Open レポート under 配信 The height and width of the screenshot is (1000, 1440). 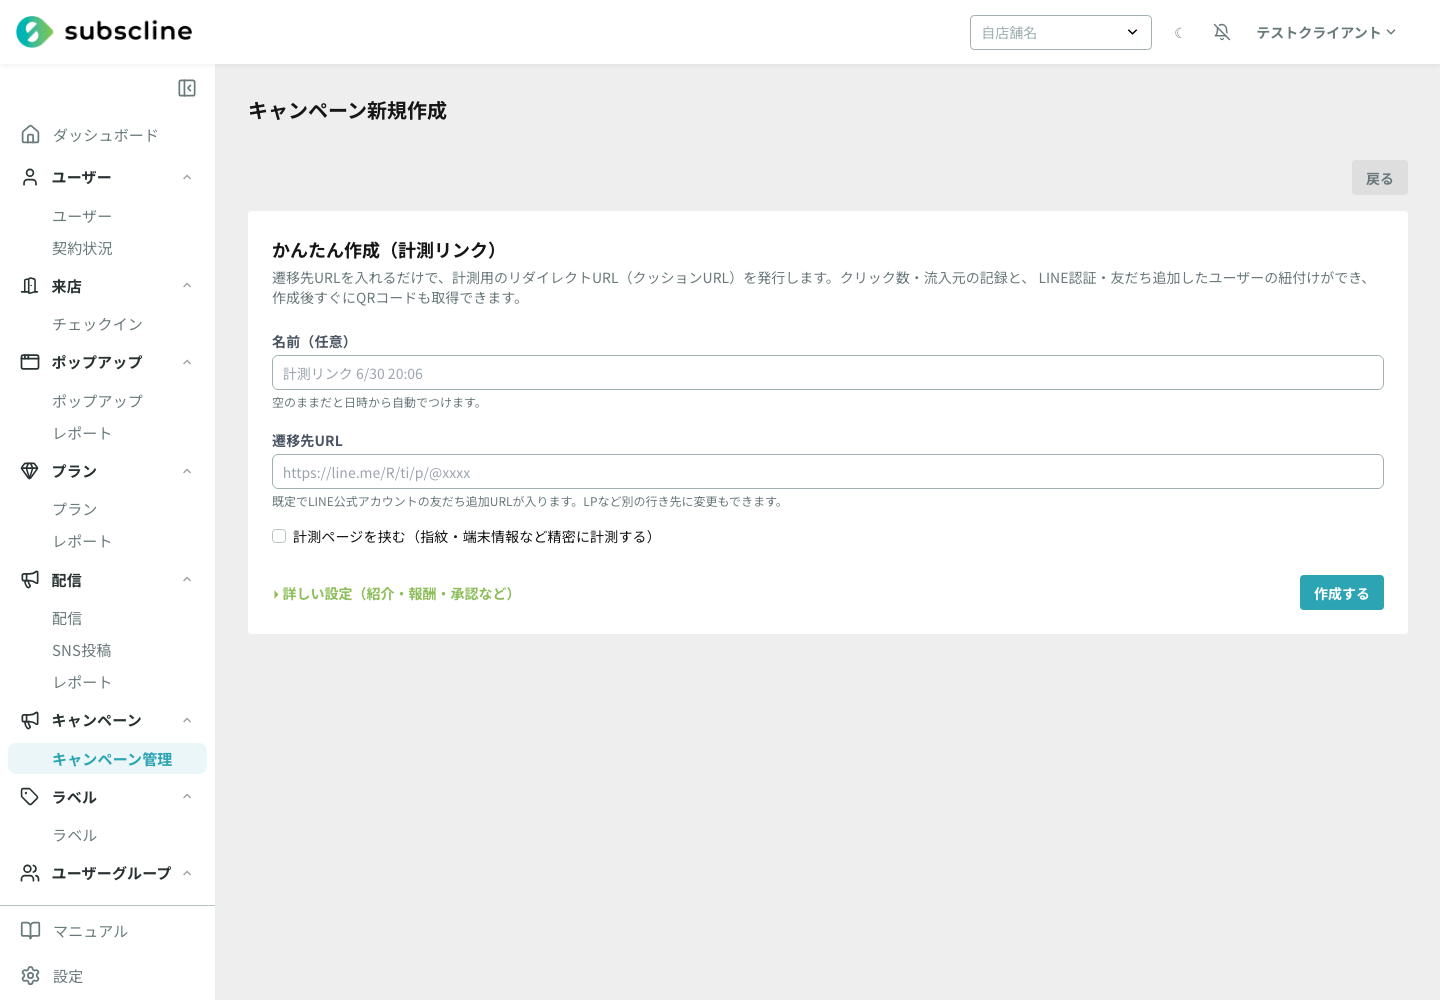82,682
